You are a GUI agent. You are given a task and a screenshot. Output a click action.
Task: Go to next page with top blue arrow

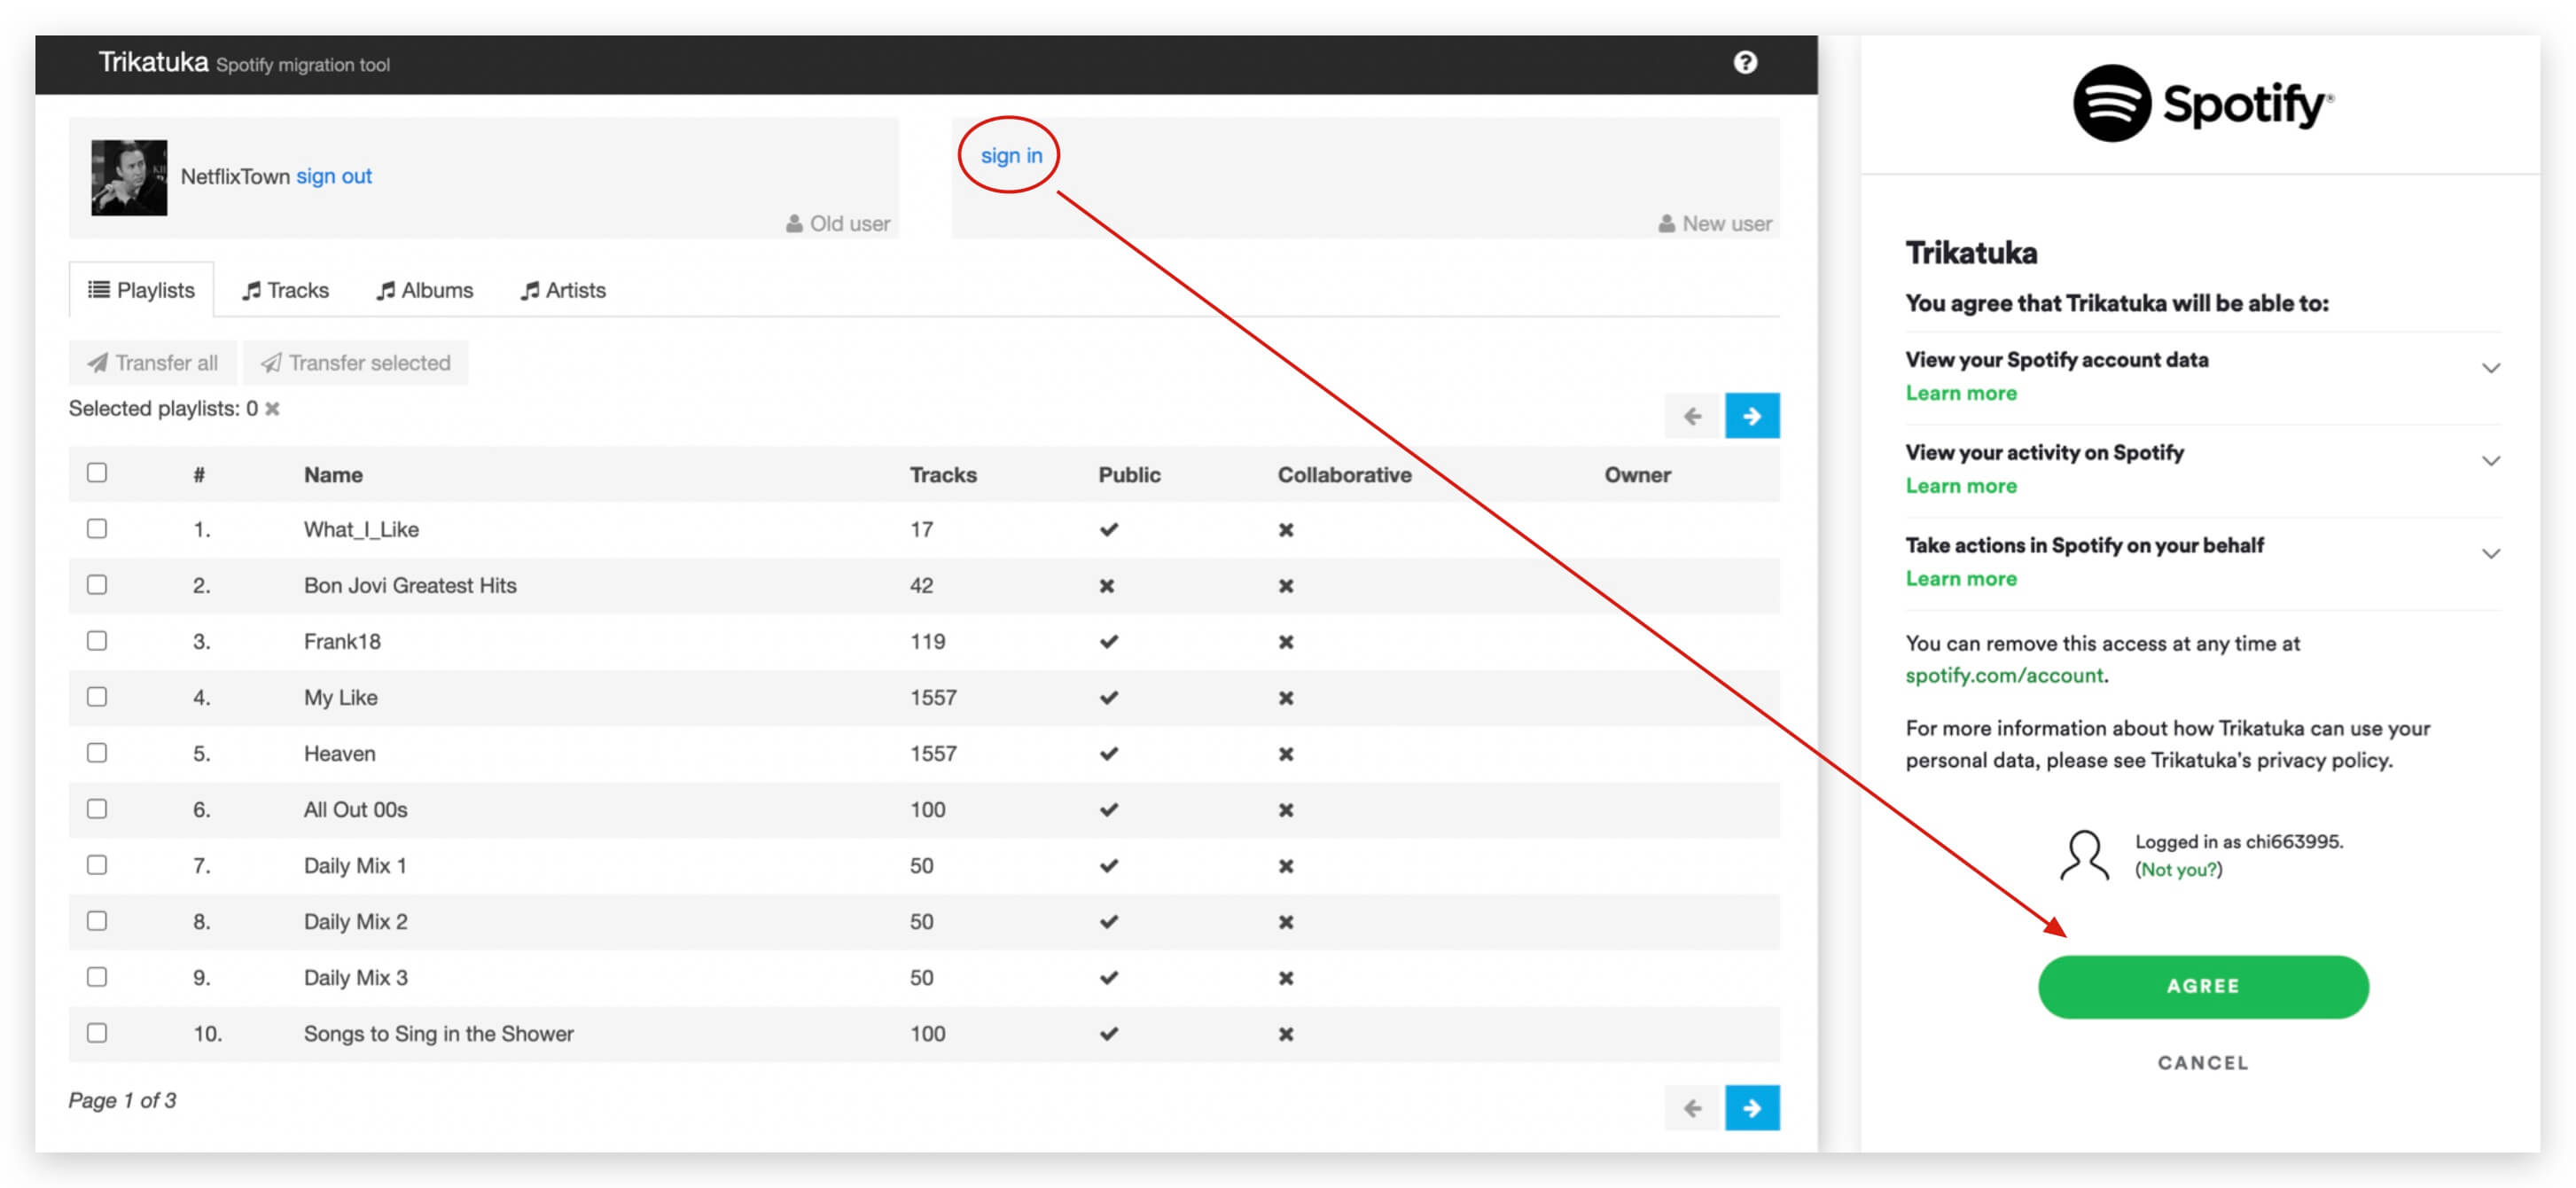tap(1751, 415)
